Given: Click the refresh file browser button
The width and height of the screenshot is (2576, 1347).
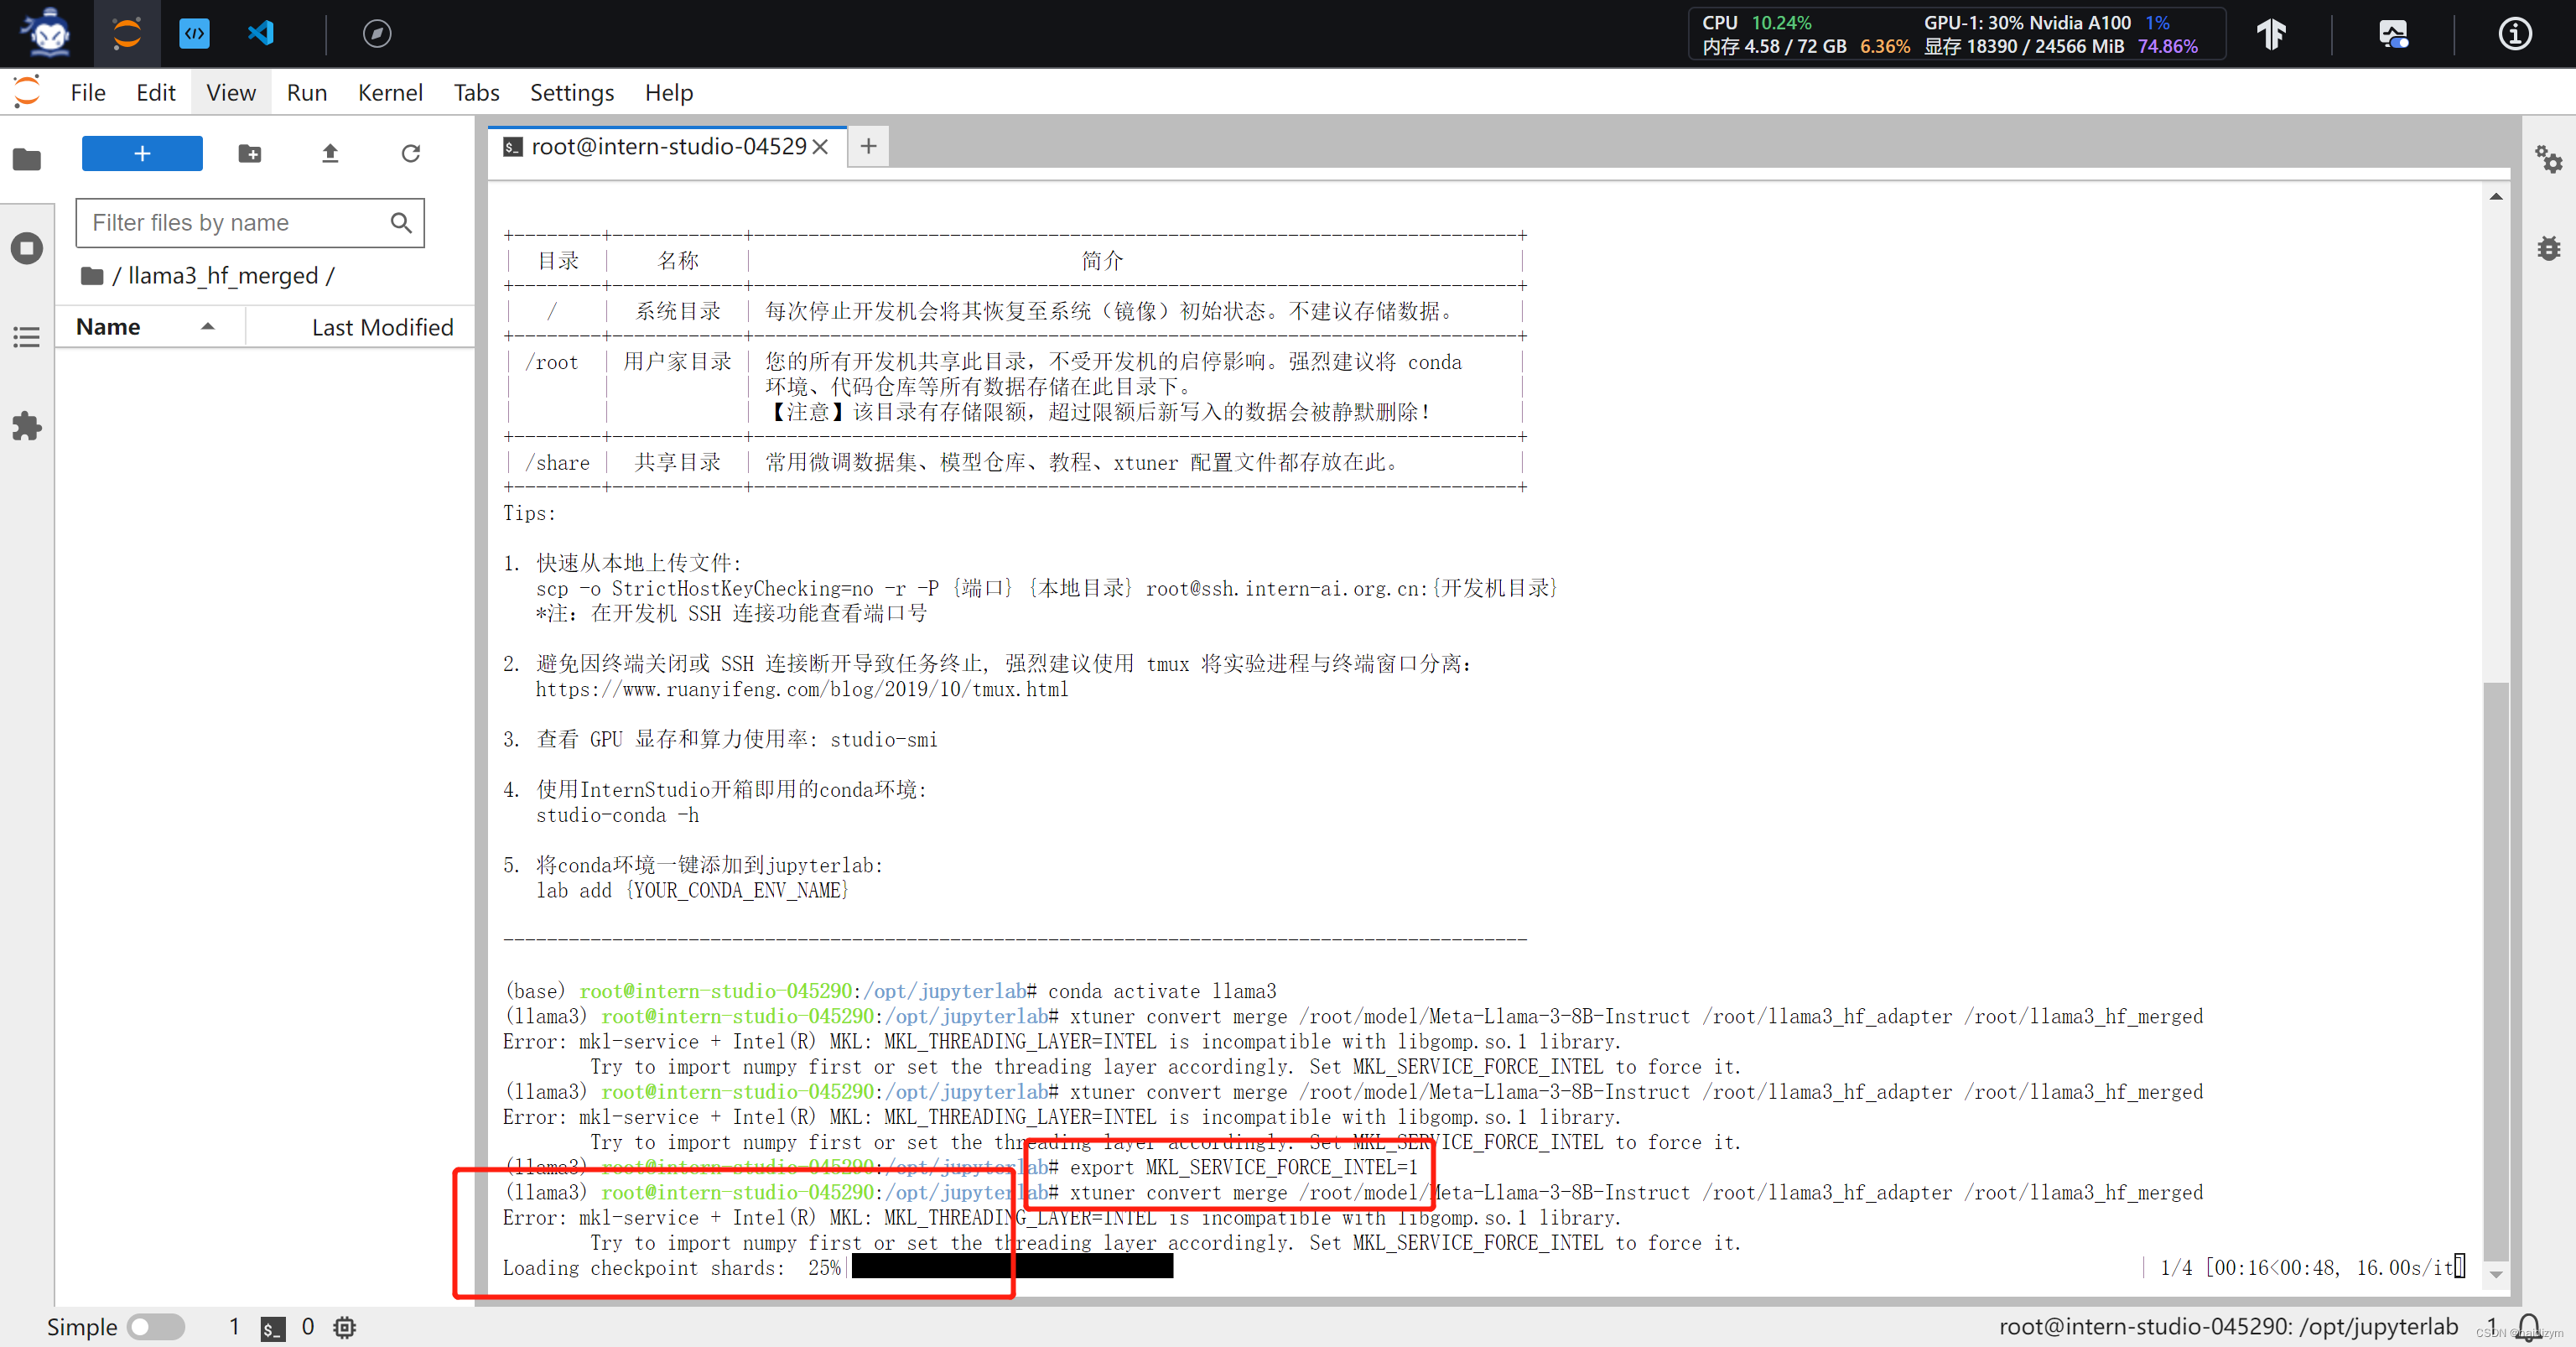Looking at the screenshot, I should tap(411, 153).
